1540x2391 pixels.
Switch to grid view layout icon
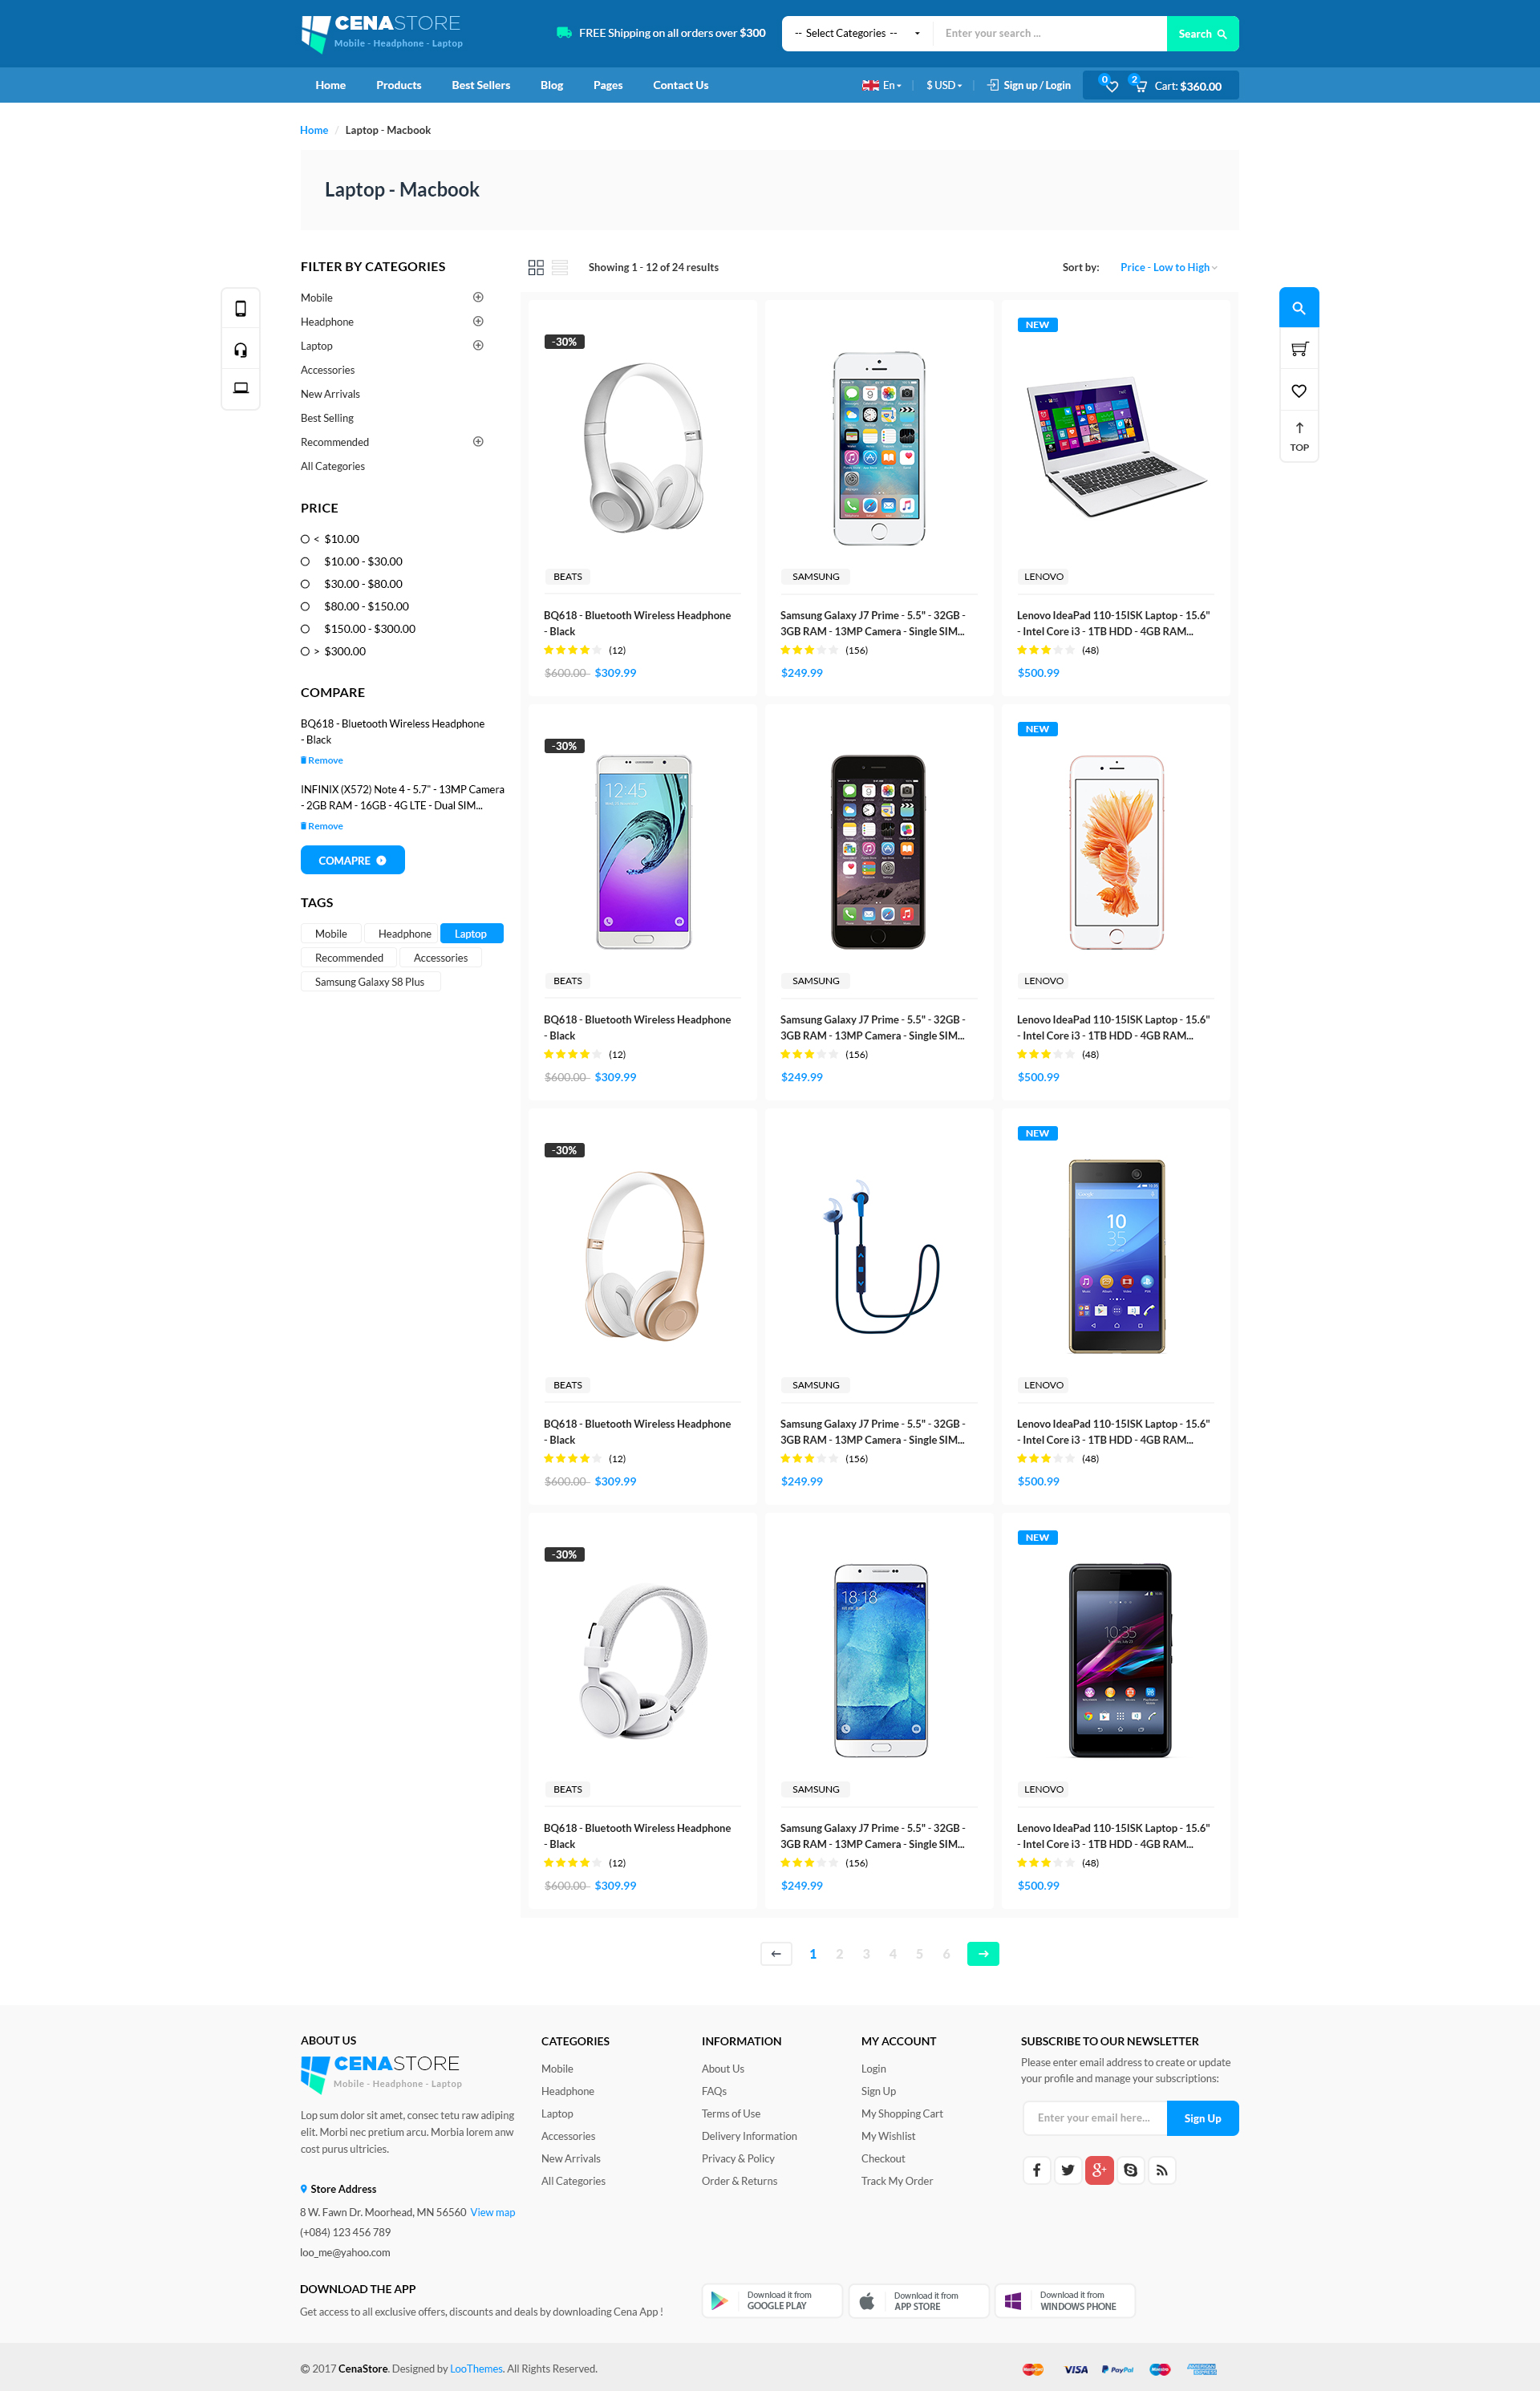click(536, 267)
